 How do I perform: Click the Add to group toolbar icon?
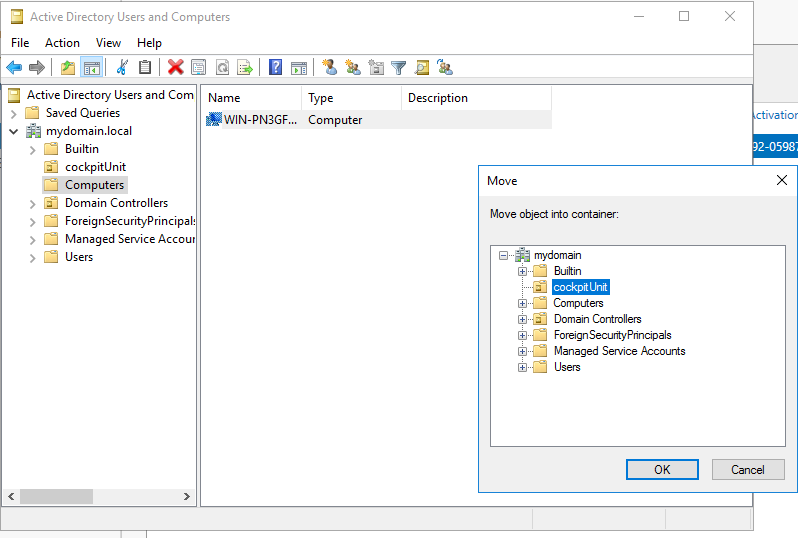445,67
